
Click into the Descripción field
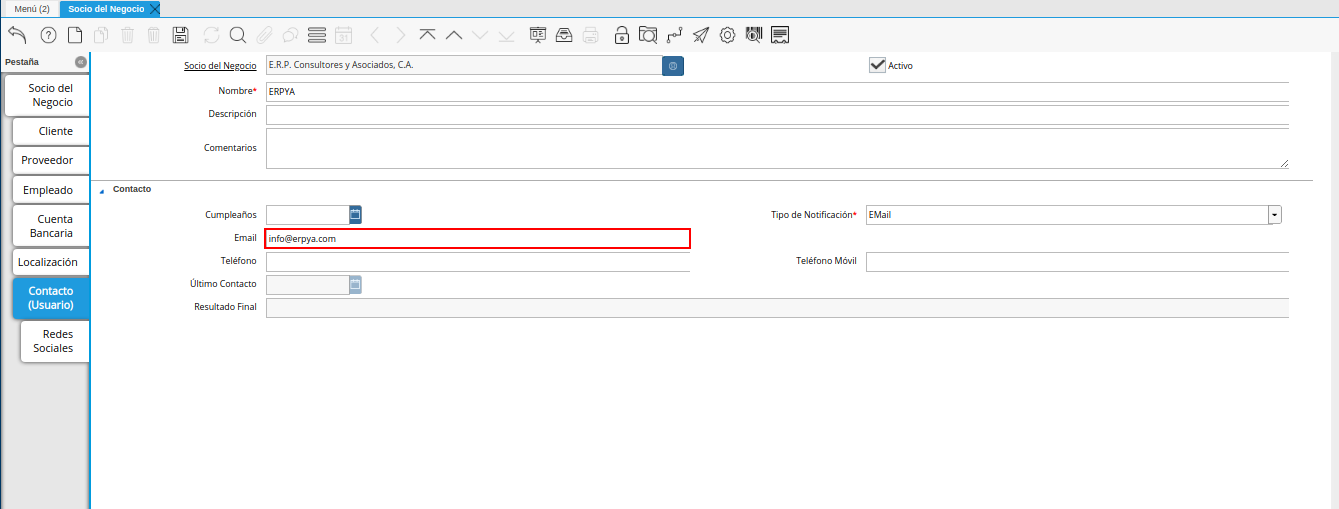pyautogui.click(x=777, y=114)
